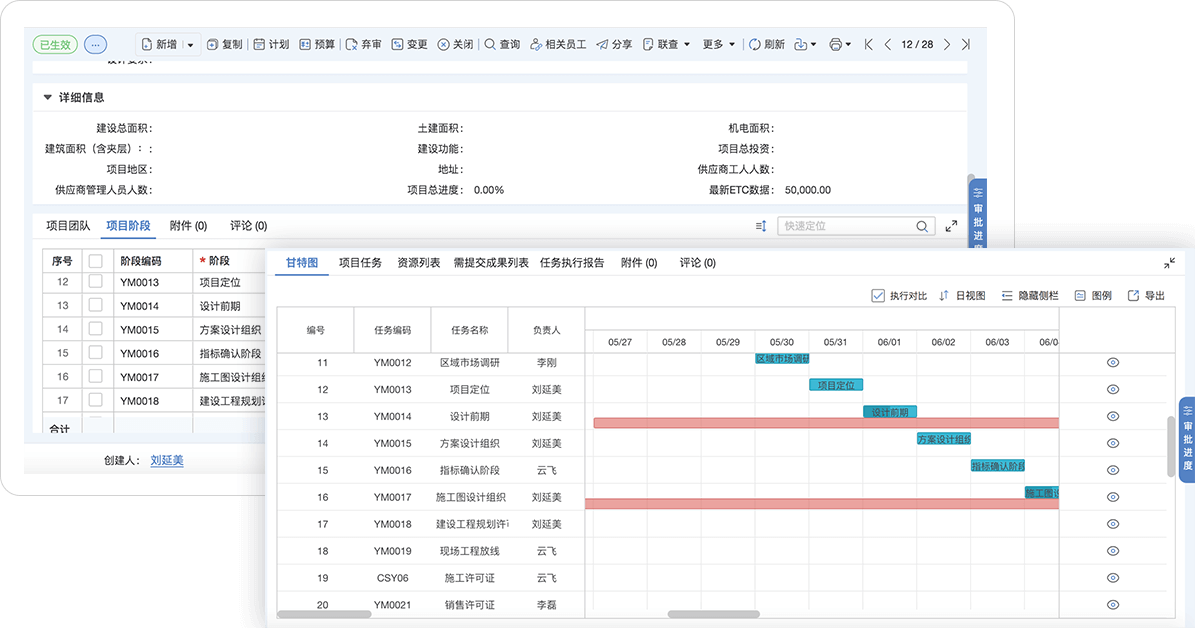
Task: Click the 复制 copy toolbar button
Action: click(x=222, y=44)
